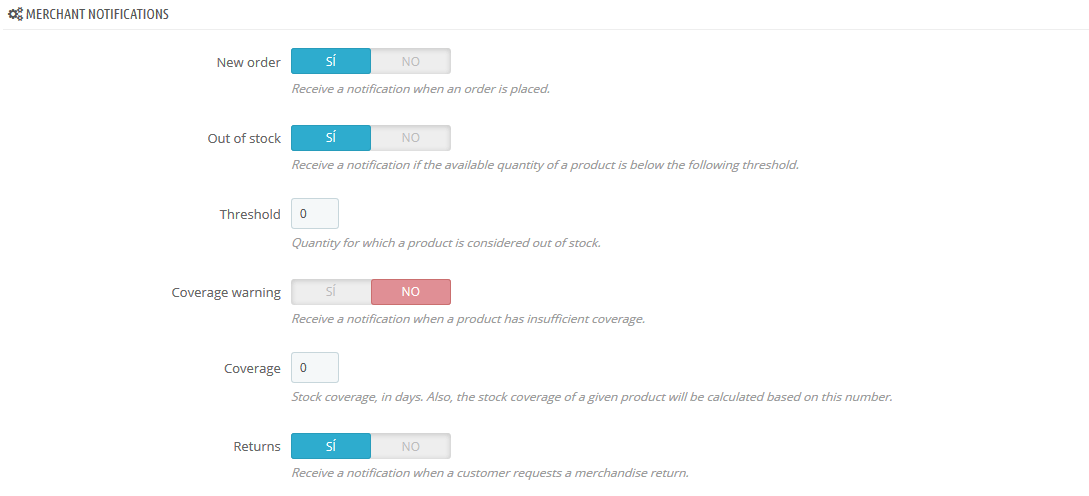The height and width of the screenshot is (496, 1089).
Task: Click the Out of stock label
Action: [244, 138]
